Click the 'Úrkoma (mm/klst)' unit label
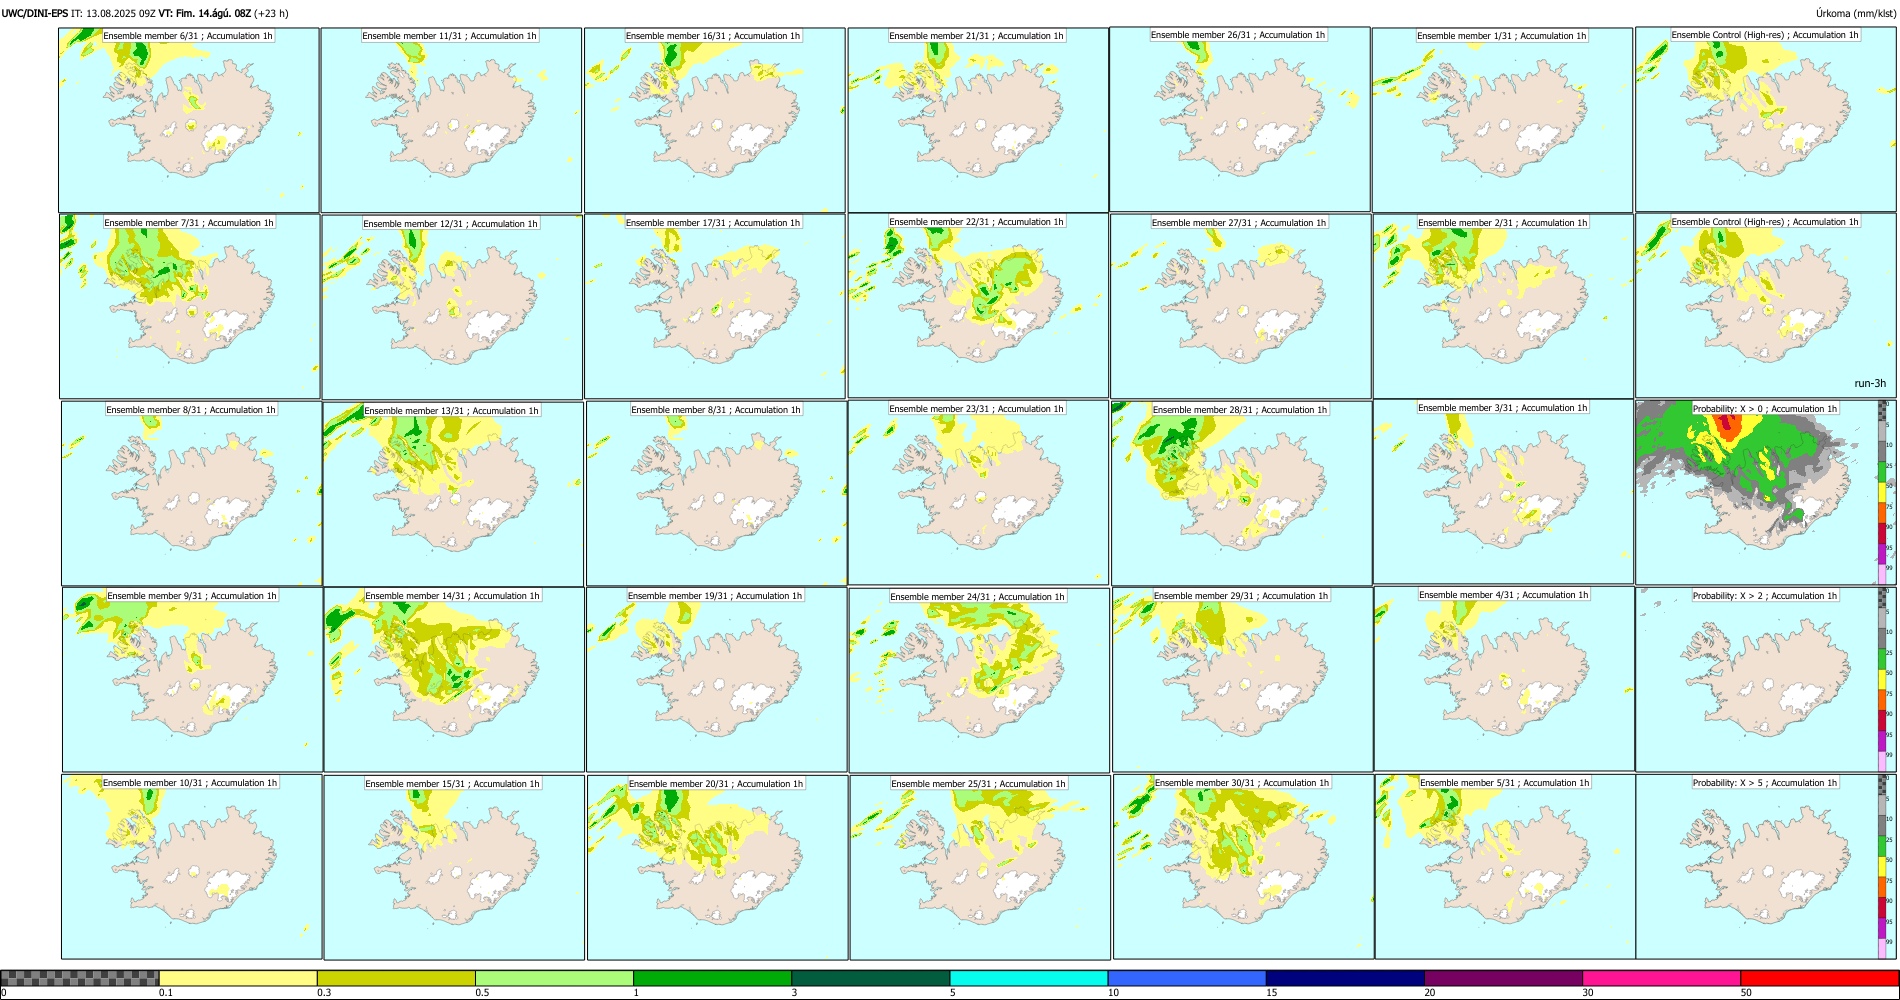This screenshot has height=1000, width=1900. pyautogui.click(x=1855, y=14)
